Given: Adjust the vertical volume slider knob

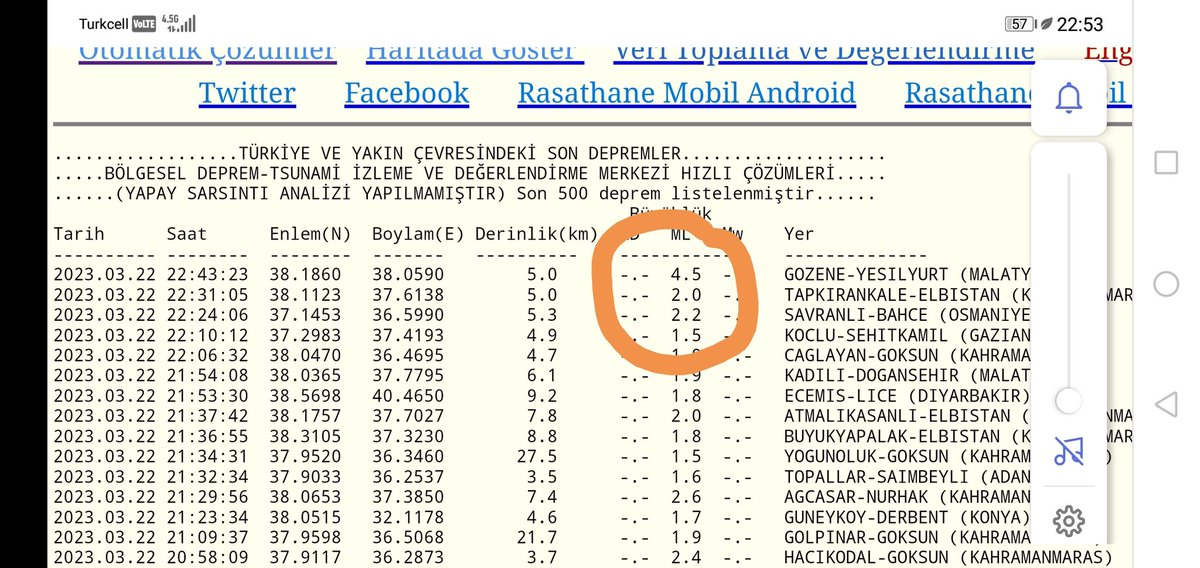Looking at the screenshot, I should 1069,402.
